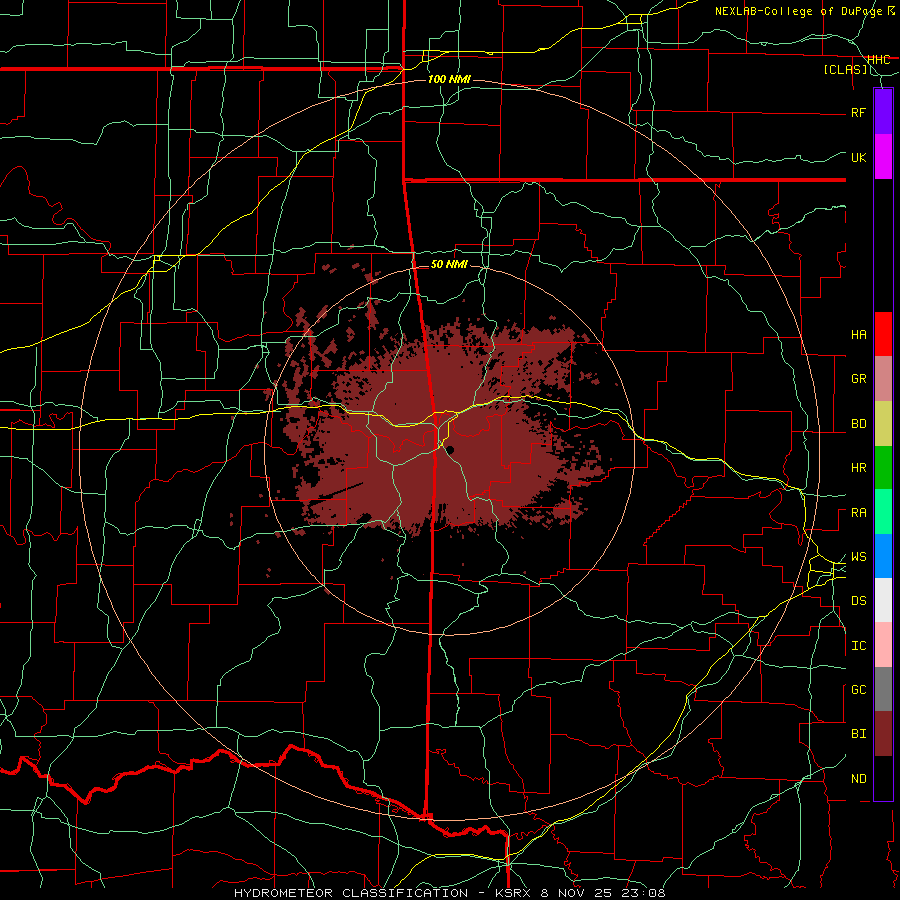
Task: Click the RF purple legend swatch
Action: tap(883, 111)
